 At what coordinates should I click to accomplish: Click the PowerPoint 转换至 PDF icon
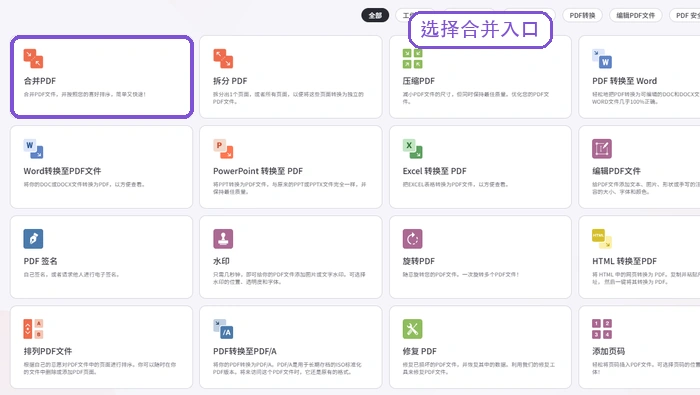tap(223, 149)
